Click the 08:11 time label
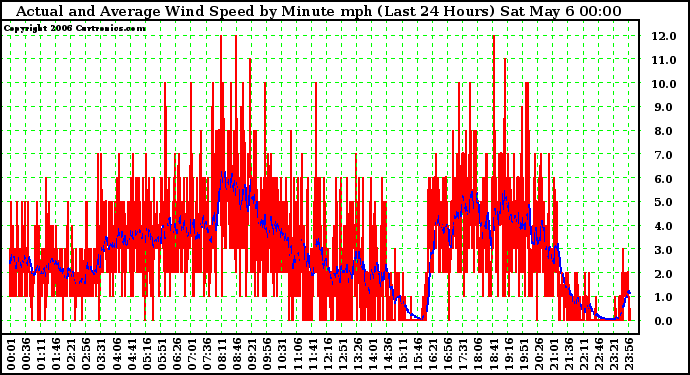Screen dimensions: 690x375 tap(222, 354)
